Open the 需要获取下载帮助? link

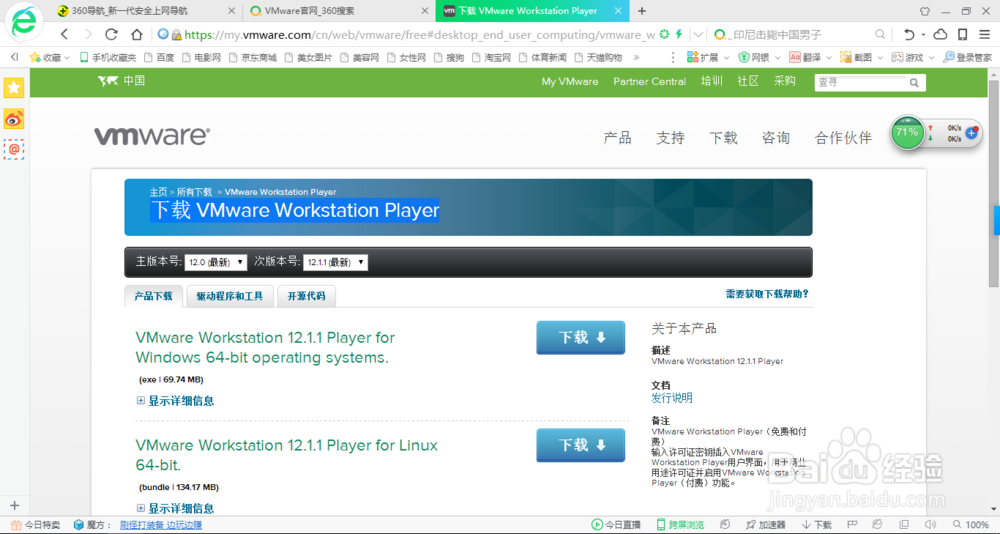tap(767, 294)
